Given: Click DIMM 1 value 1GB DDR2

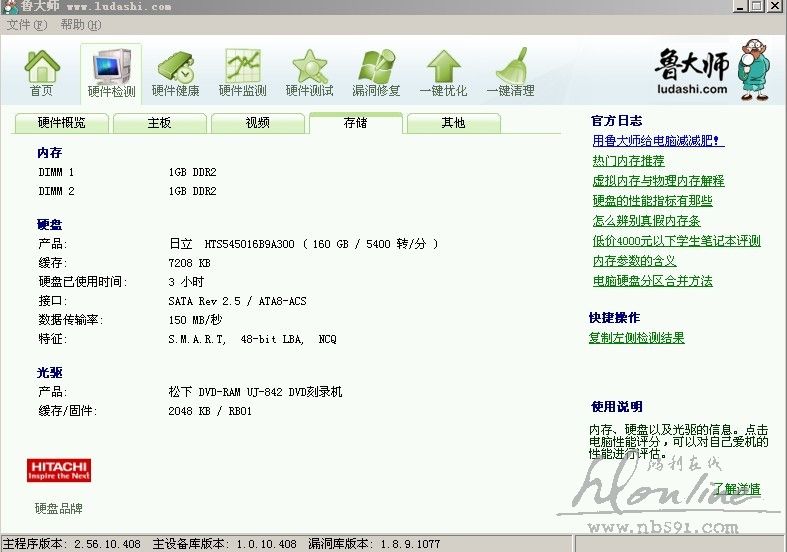Looking at the screenshot, I should [x=192, y=172].
